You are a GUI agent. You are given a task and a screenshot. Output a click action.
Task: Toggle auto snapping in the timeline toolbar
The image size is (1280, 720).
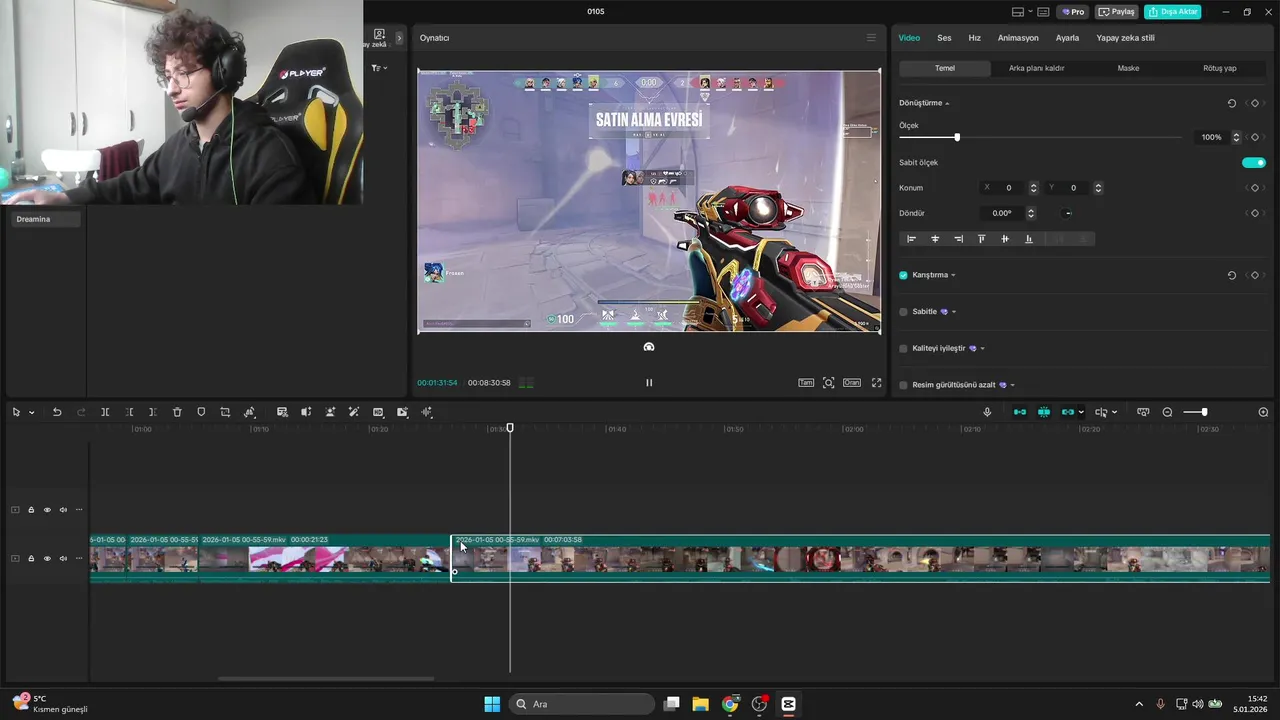(1044, 412)
